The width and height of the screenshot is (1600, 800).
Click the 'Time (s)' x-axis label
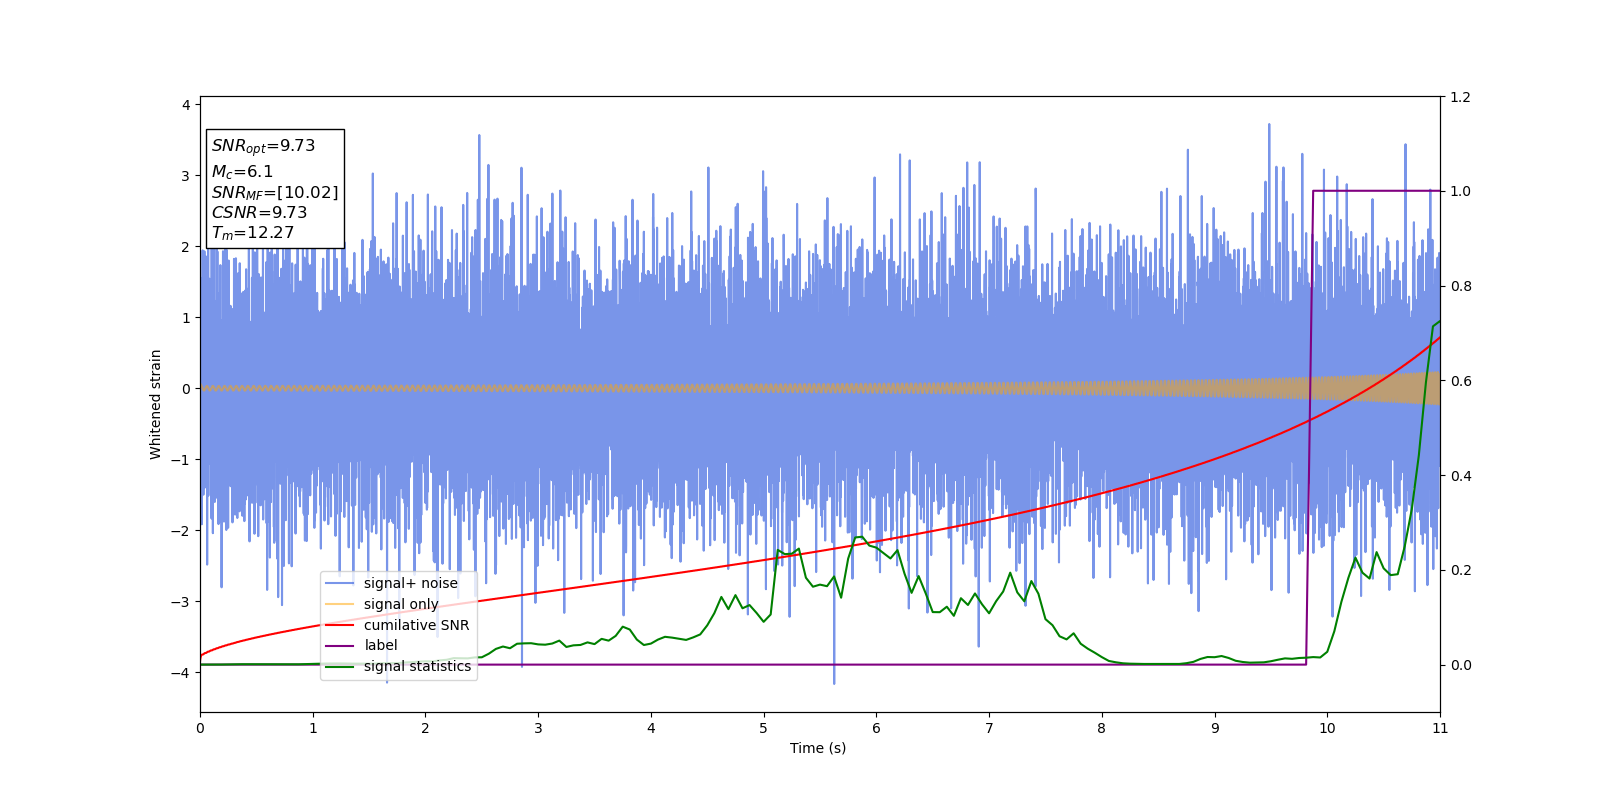tap(818, 748)
